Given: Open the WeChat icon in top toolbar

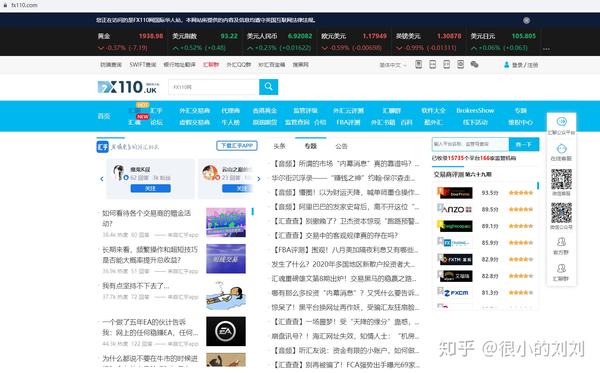Looking at the screenshot, I should (x=474, y=64).
